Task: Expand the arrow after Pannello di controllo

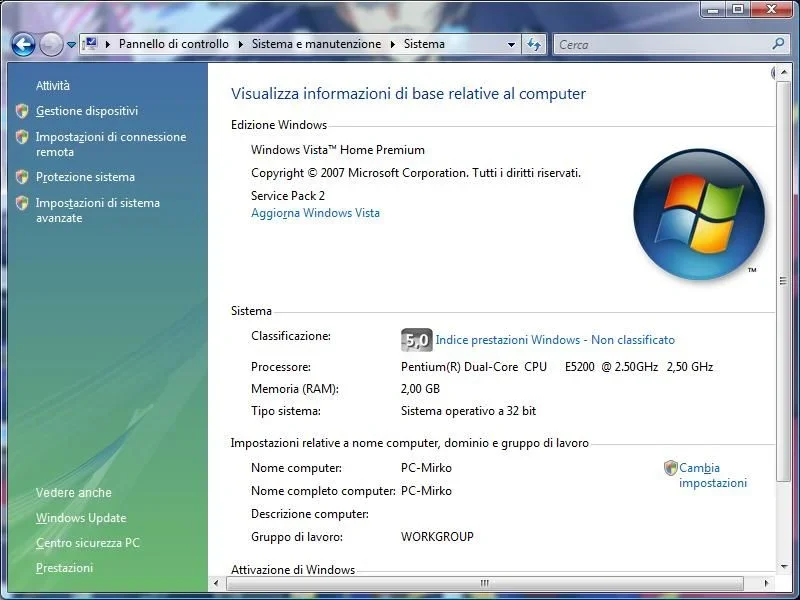Action: pos(240,44)
